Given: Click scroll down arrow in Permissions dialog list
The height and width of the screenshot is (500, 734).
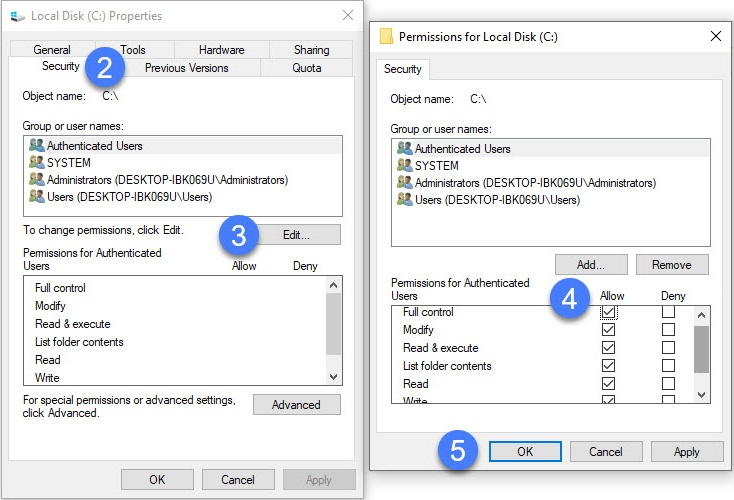Looking at the screenshot, I should [x=701, y=394].
